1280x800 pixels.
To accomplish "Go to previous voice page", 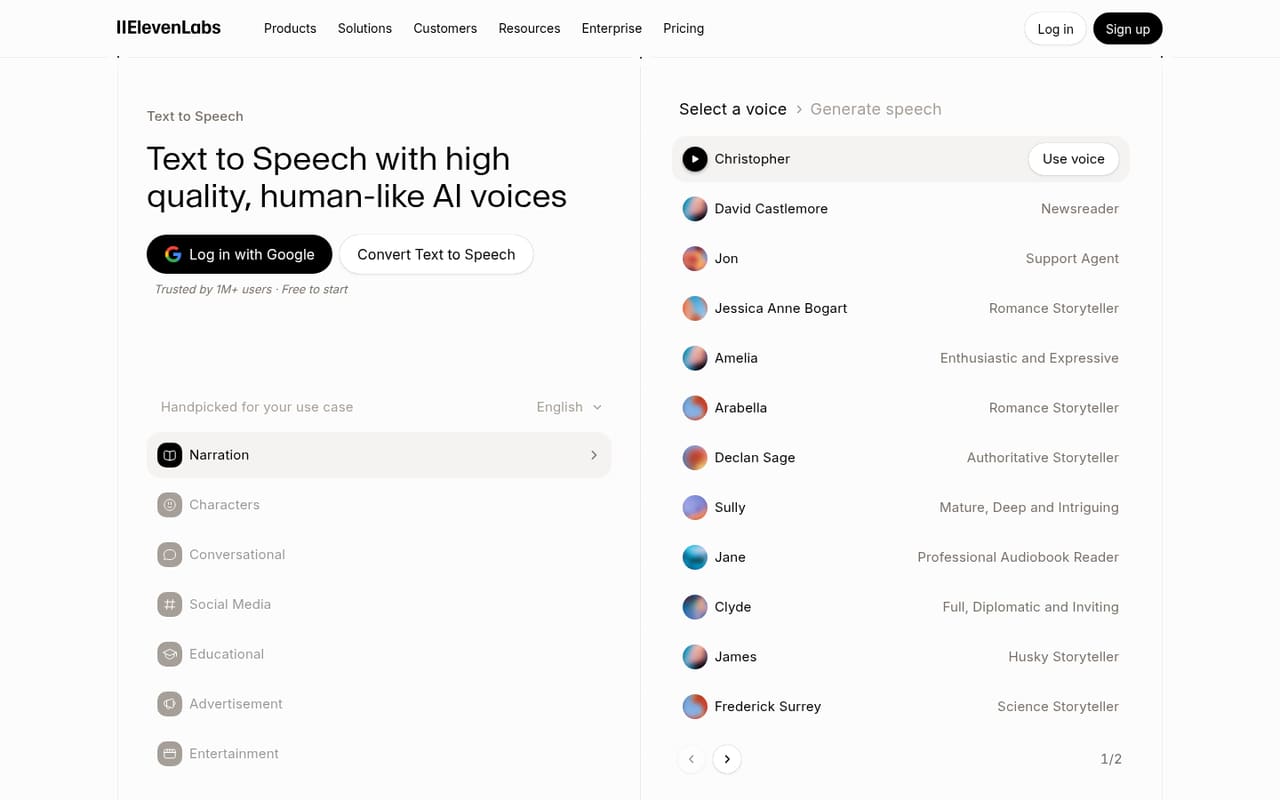I will [691, 759].
